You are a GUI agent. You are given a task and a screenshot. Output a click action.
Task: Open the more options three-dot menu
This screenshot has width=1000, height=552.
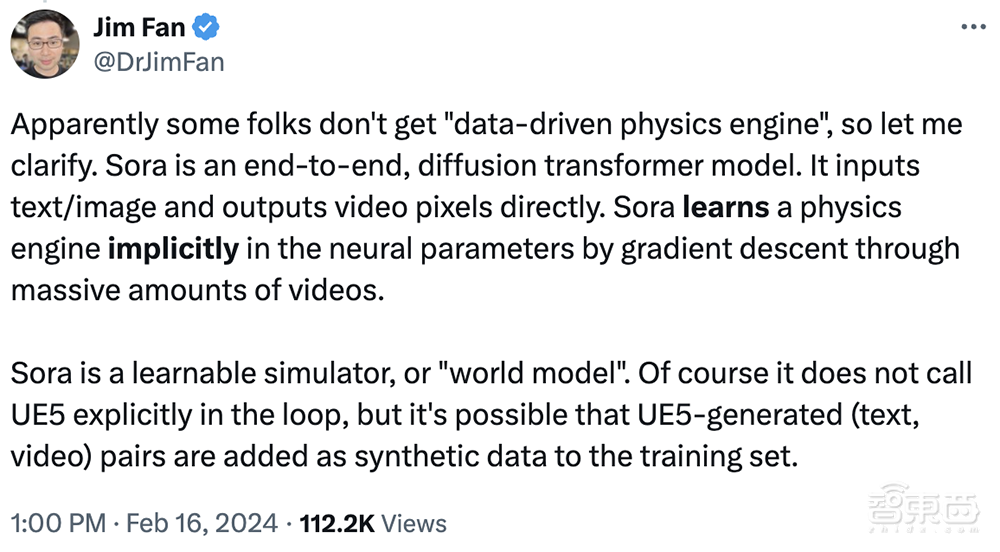(972, 27)
